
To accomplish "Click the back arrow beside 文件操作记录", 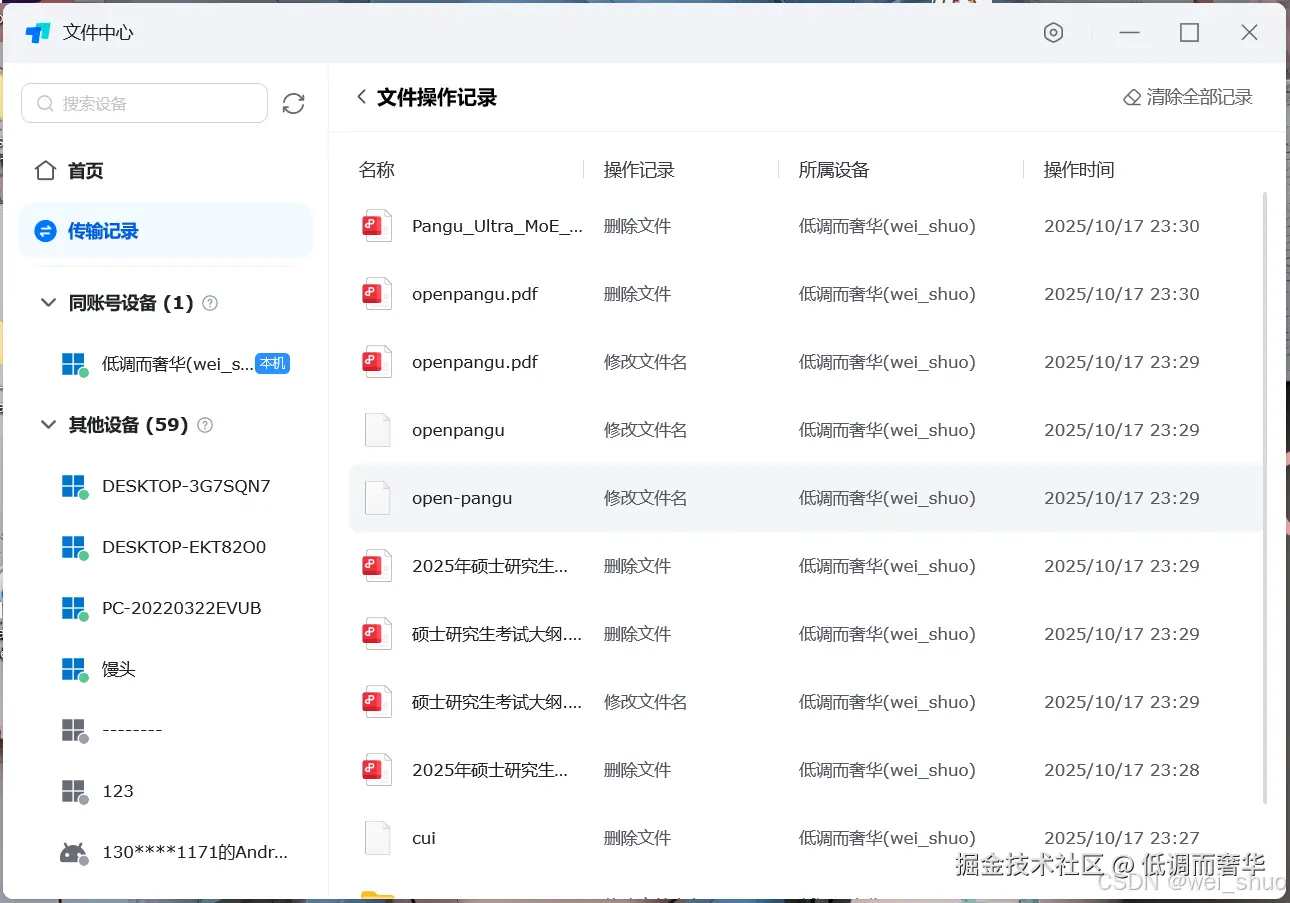I will coord(360,97).
